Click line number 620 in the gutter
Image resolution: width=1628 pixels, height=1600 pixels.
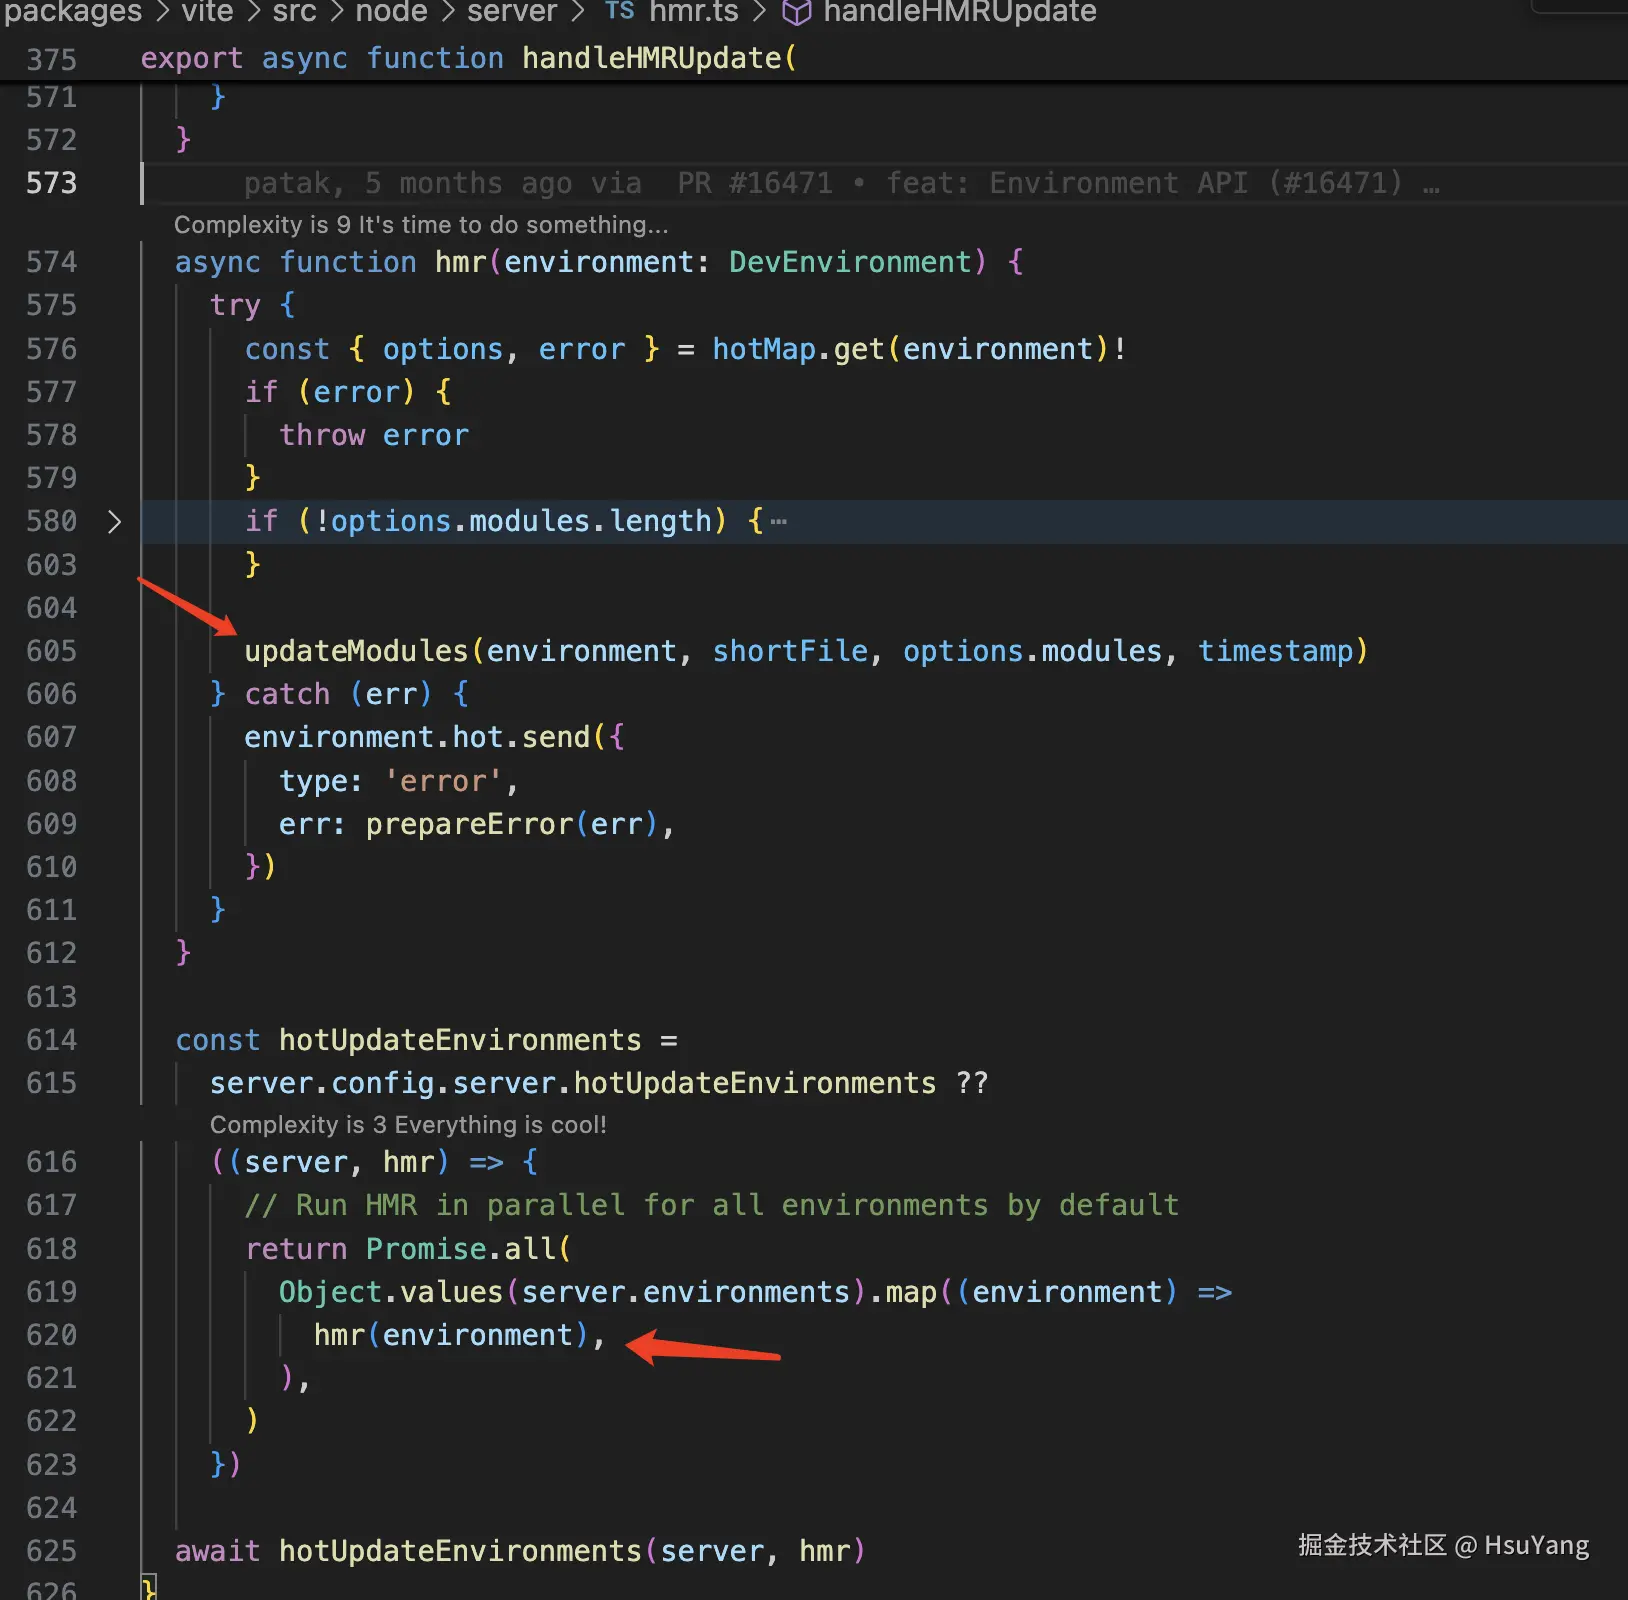pos(51,1335)
